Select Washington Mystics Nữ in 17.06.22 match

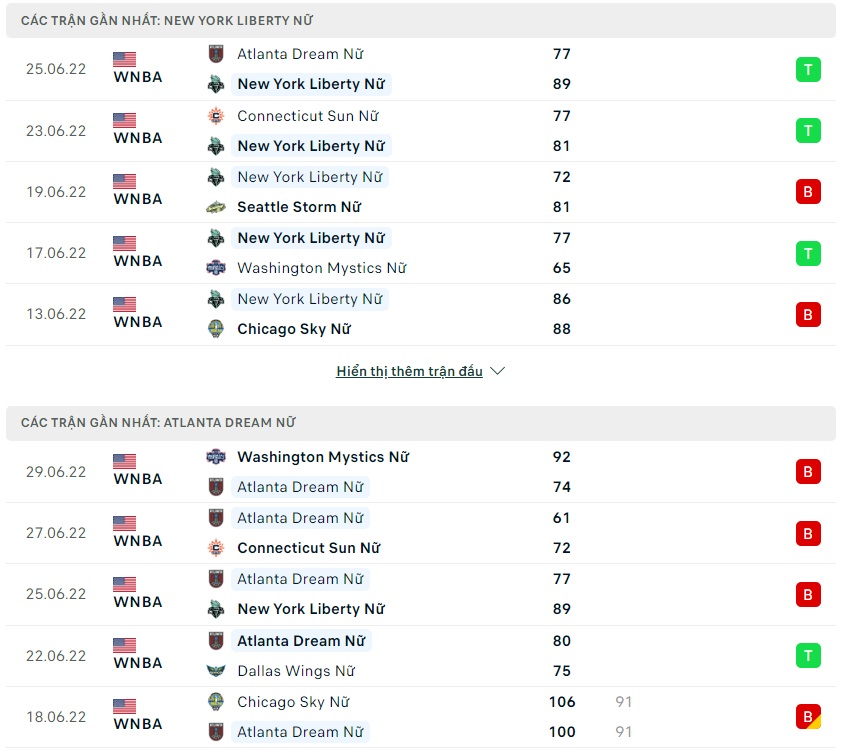click(x=321, y=268)
